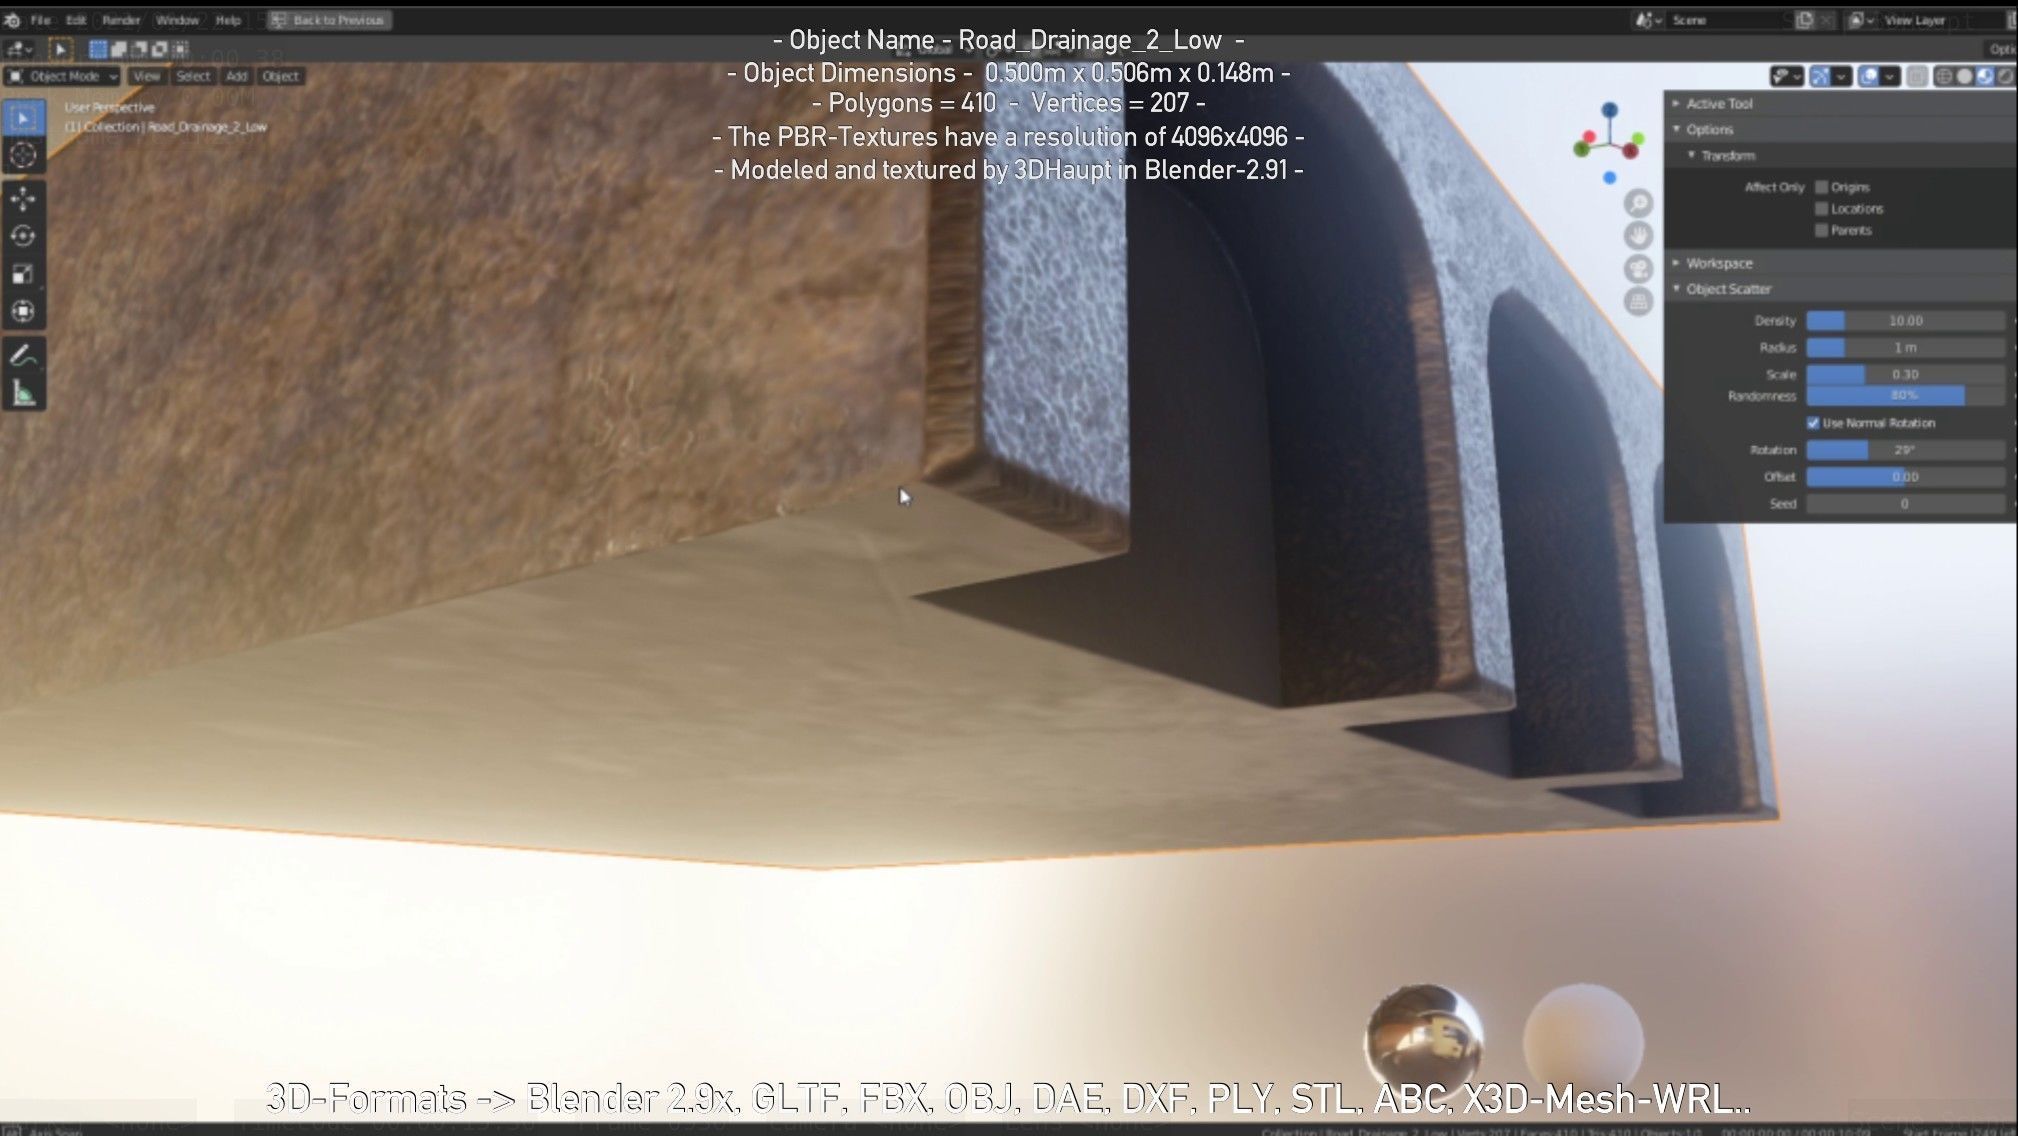Open the File menu

[41, 20]
